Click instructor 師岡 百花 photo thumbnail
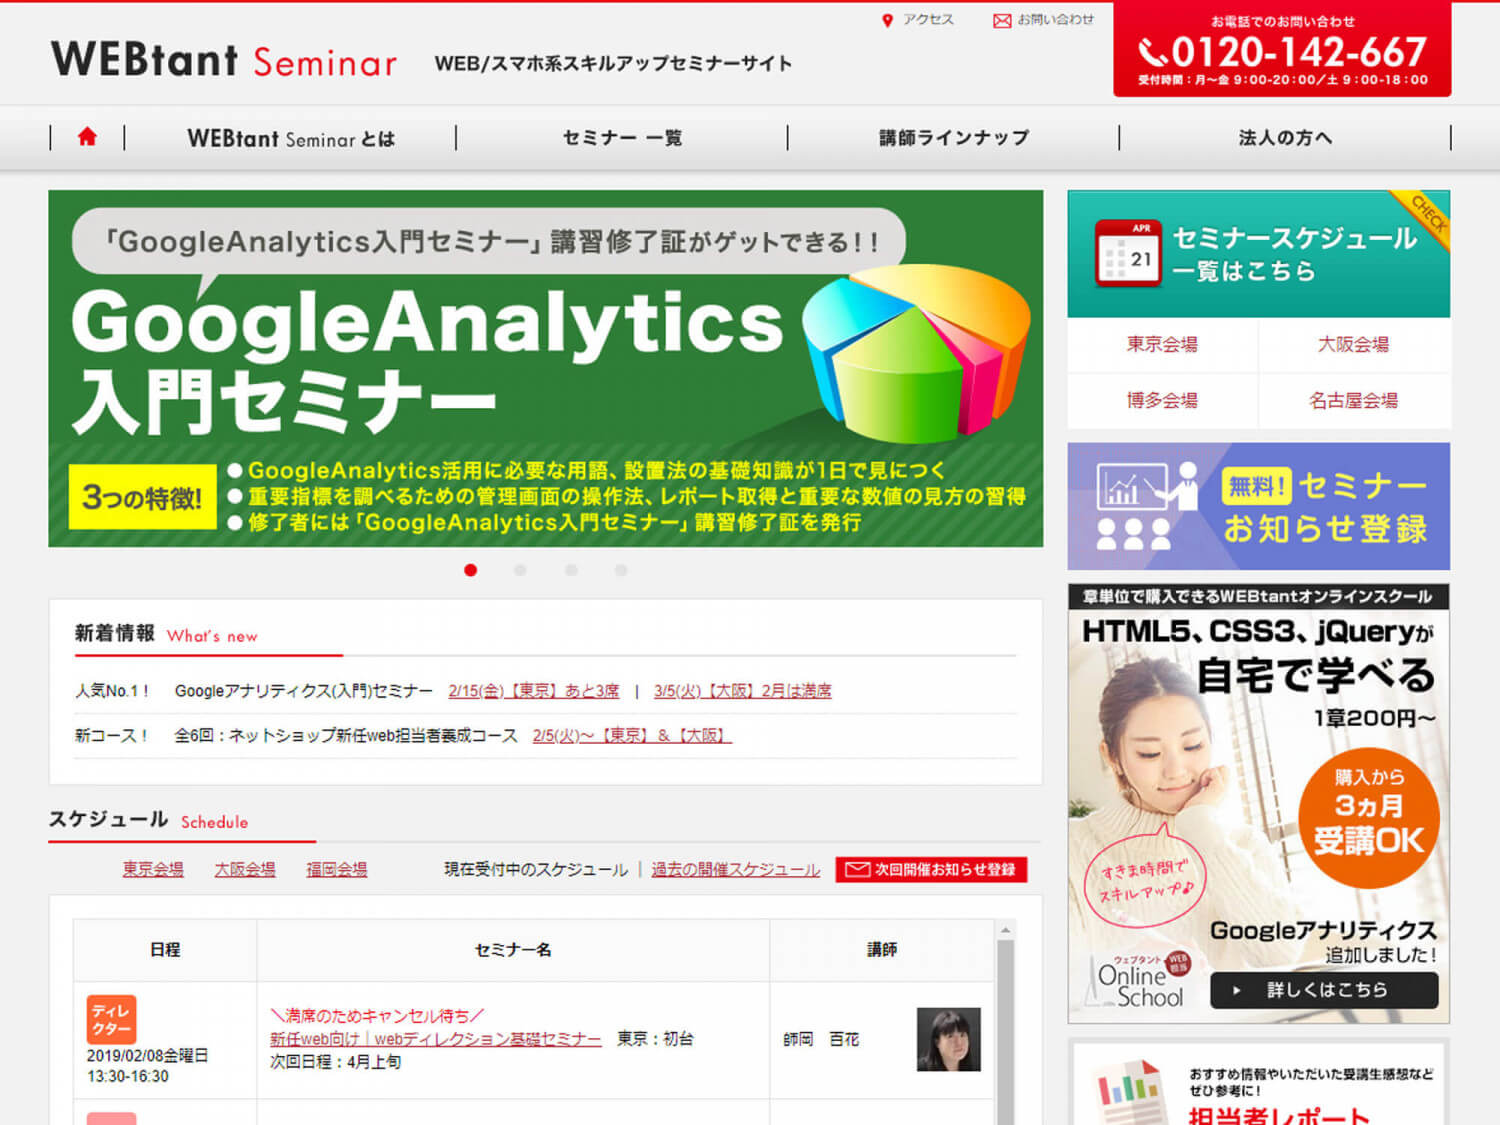Viewport: 1500px width, 1125px height. tap(949, 1040)
